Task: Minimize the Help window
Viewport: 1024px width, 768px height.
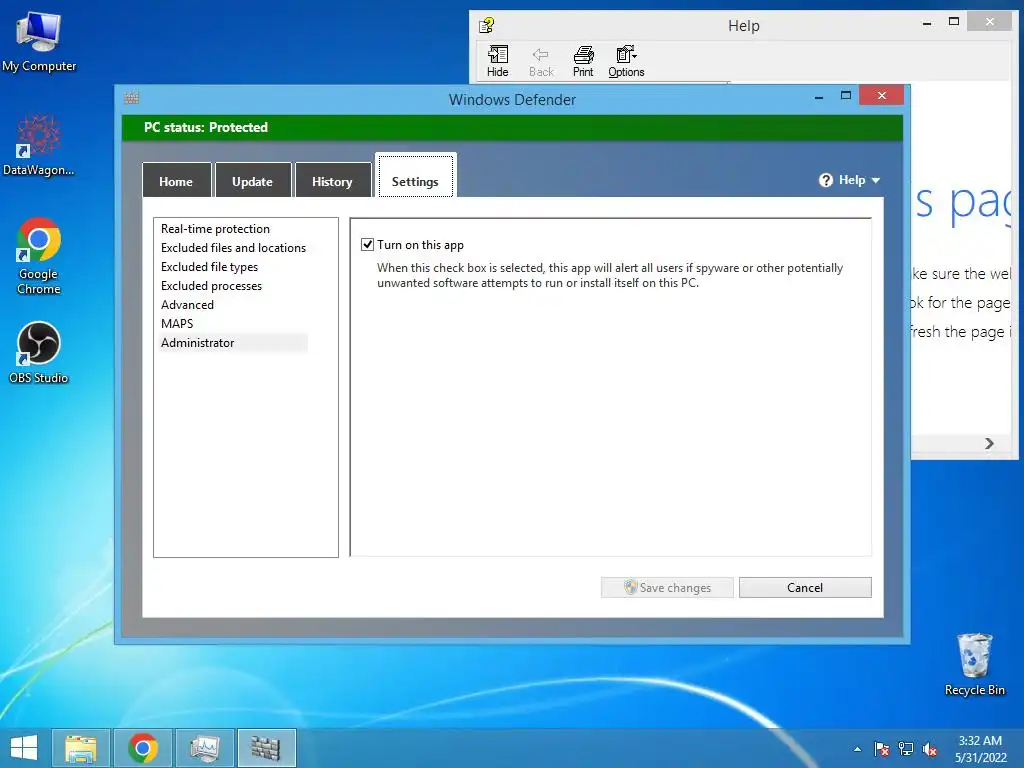Action: pyautogui.click(x=927, y=22)
